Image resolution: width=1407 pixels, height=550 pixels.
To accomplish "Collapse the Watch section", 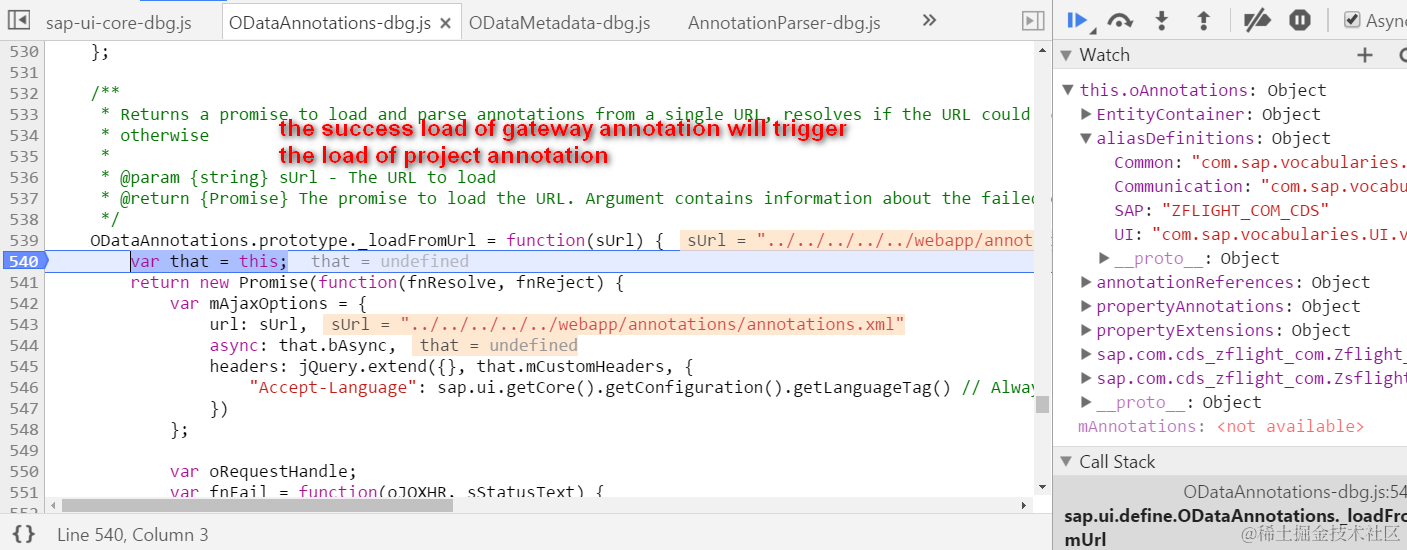I will coord(1066,55).
